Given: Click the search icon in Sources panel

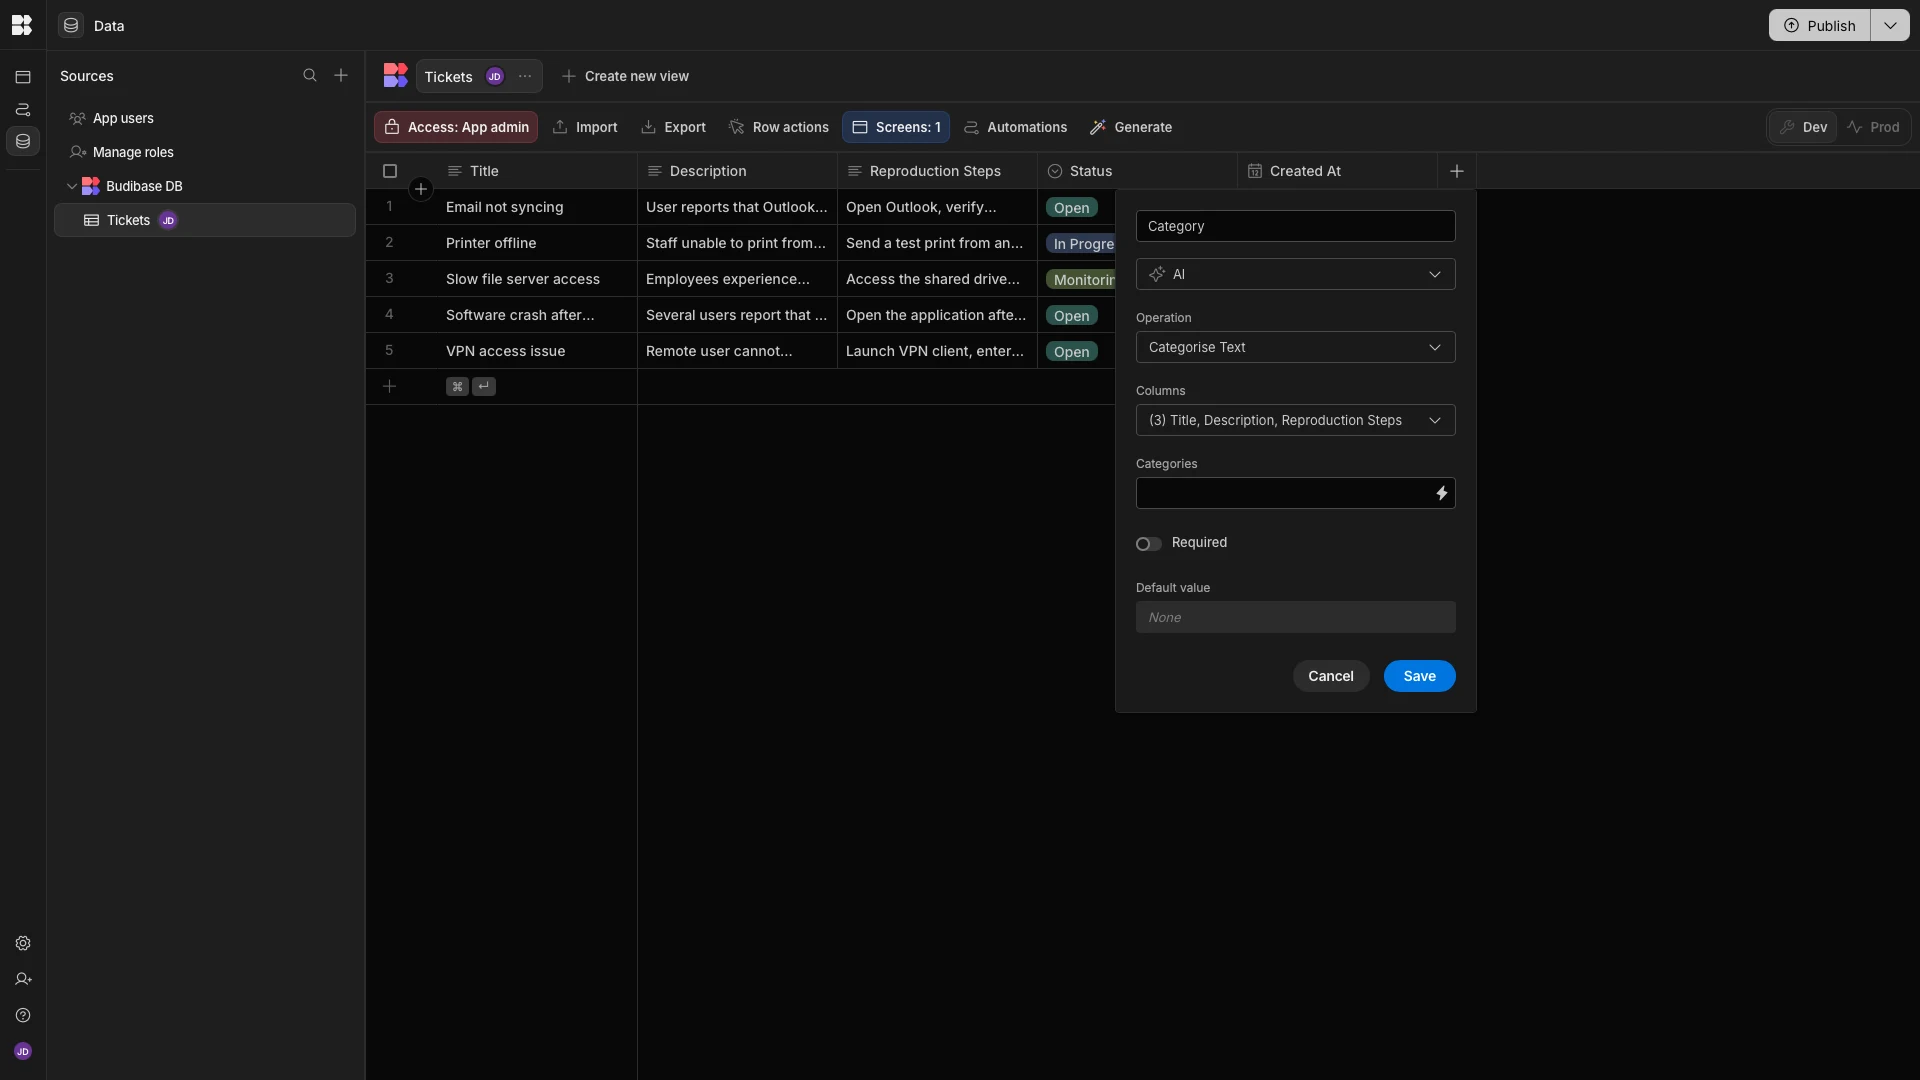Looking at the screenshot, I should tap(310, 76).
